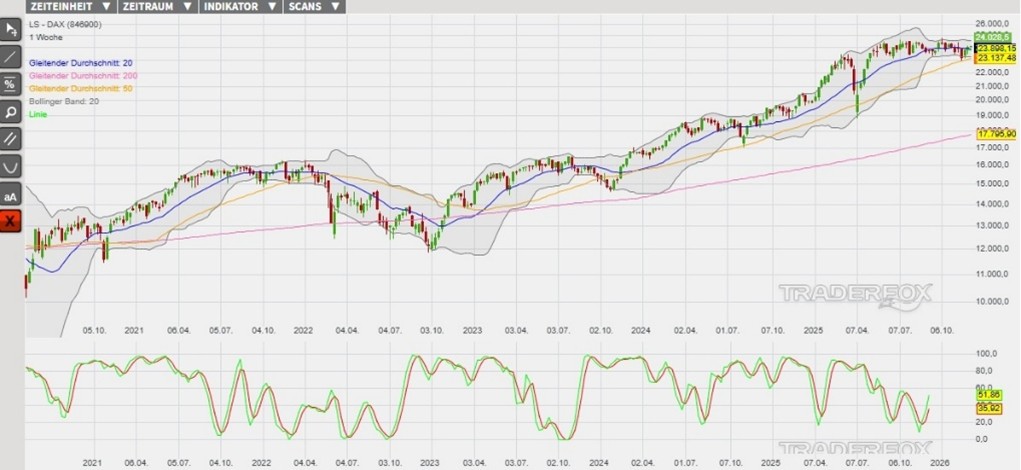Image resolution: width=1021 pixels, height=470 pixels.
Task: Select the parallel channel lines tool
Action: [x=11, y=138]
